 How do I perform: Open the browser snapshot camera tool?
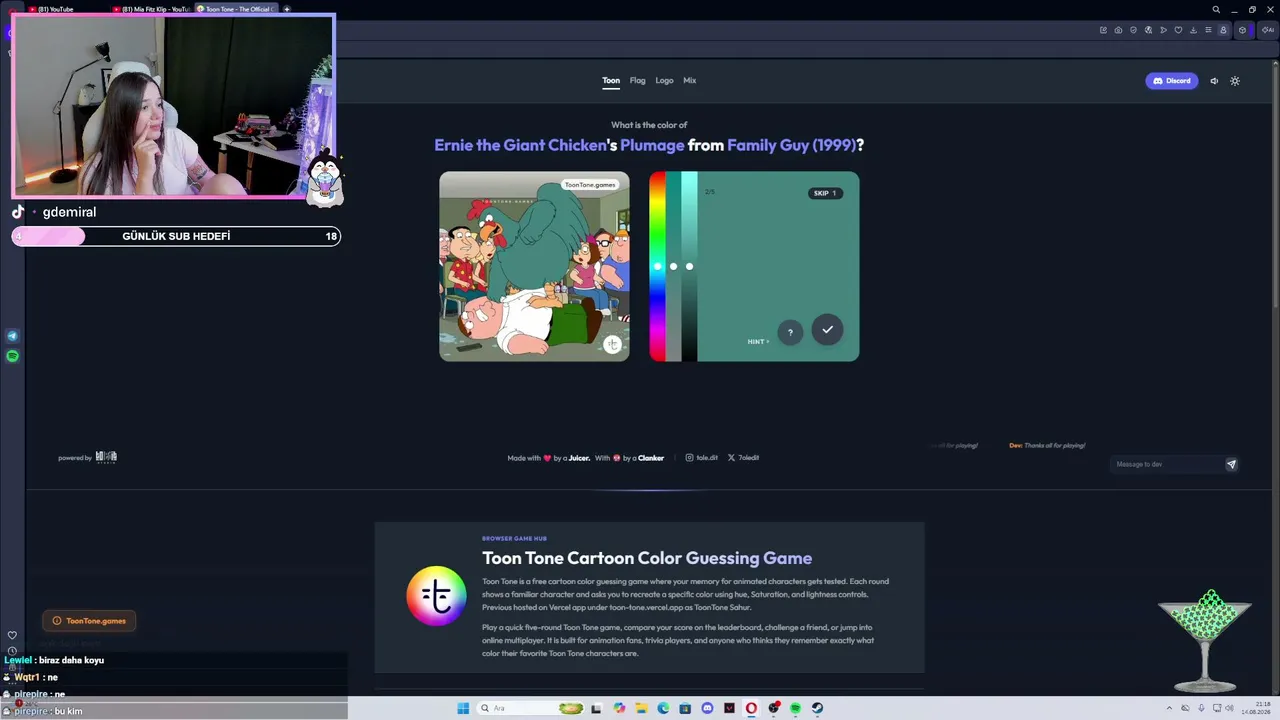point(1118,30)
